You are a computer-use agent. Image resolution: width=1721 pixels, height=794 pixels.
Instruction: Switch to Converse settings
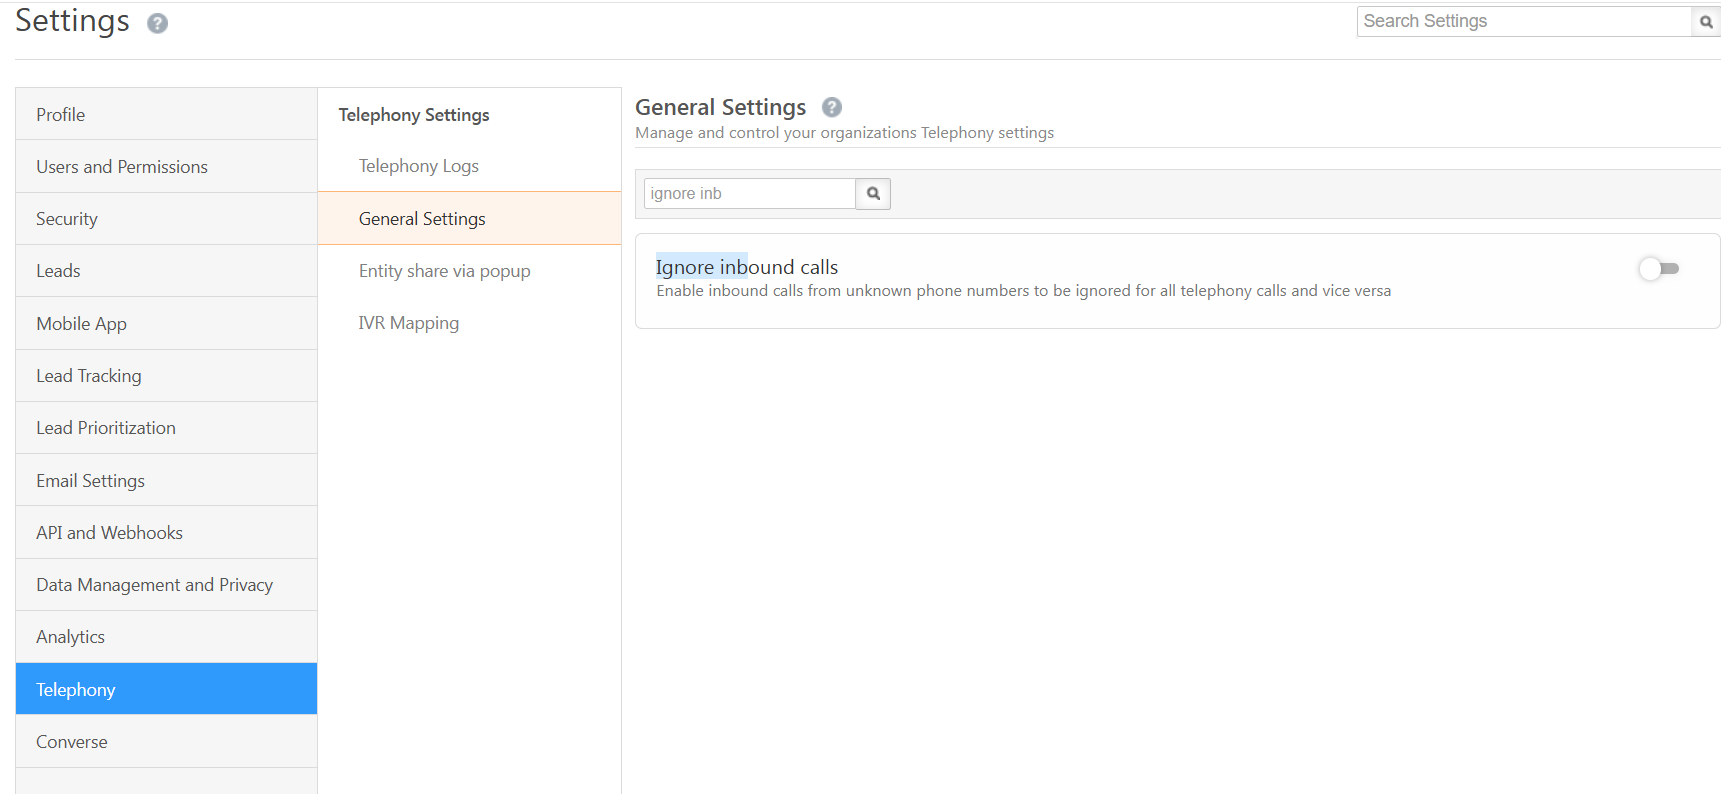pos(72,742)
